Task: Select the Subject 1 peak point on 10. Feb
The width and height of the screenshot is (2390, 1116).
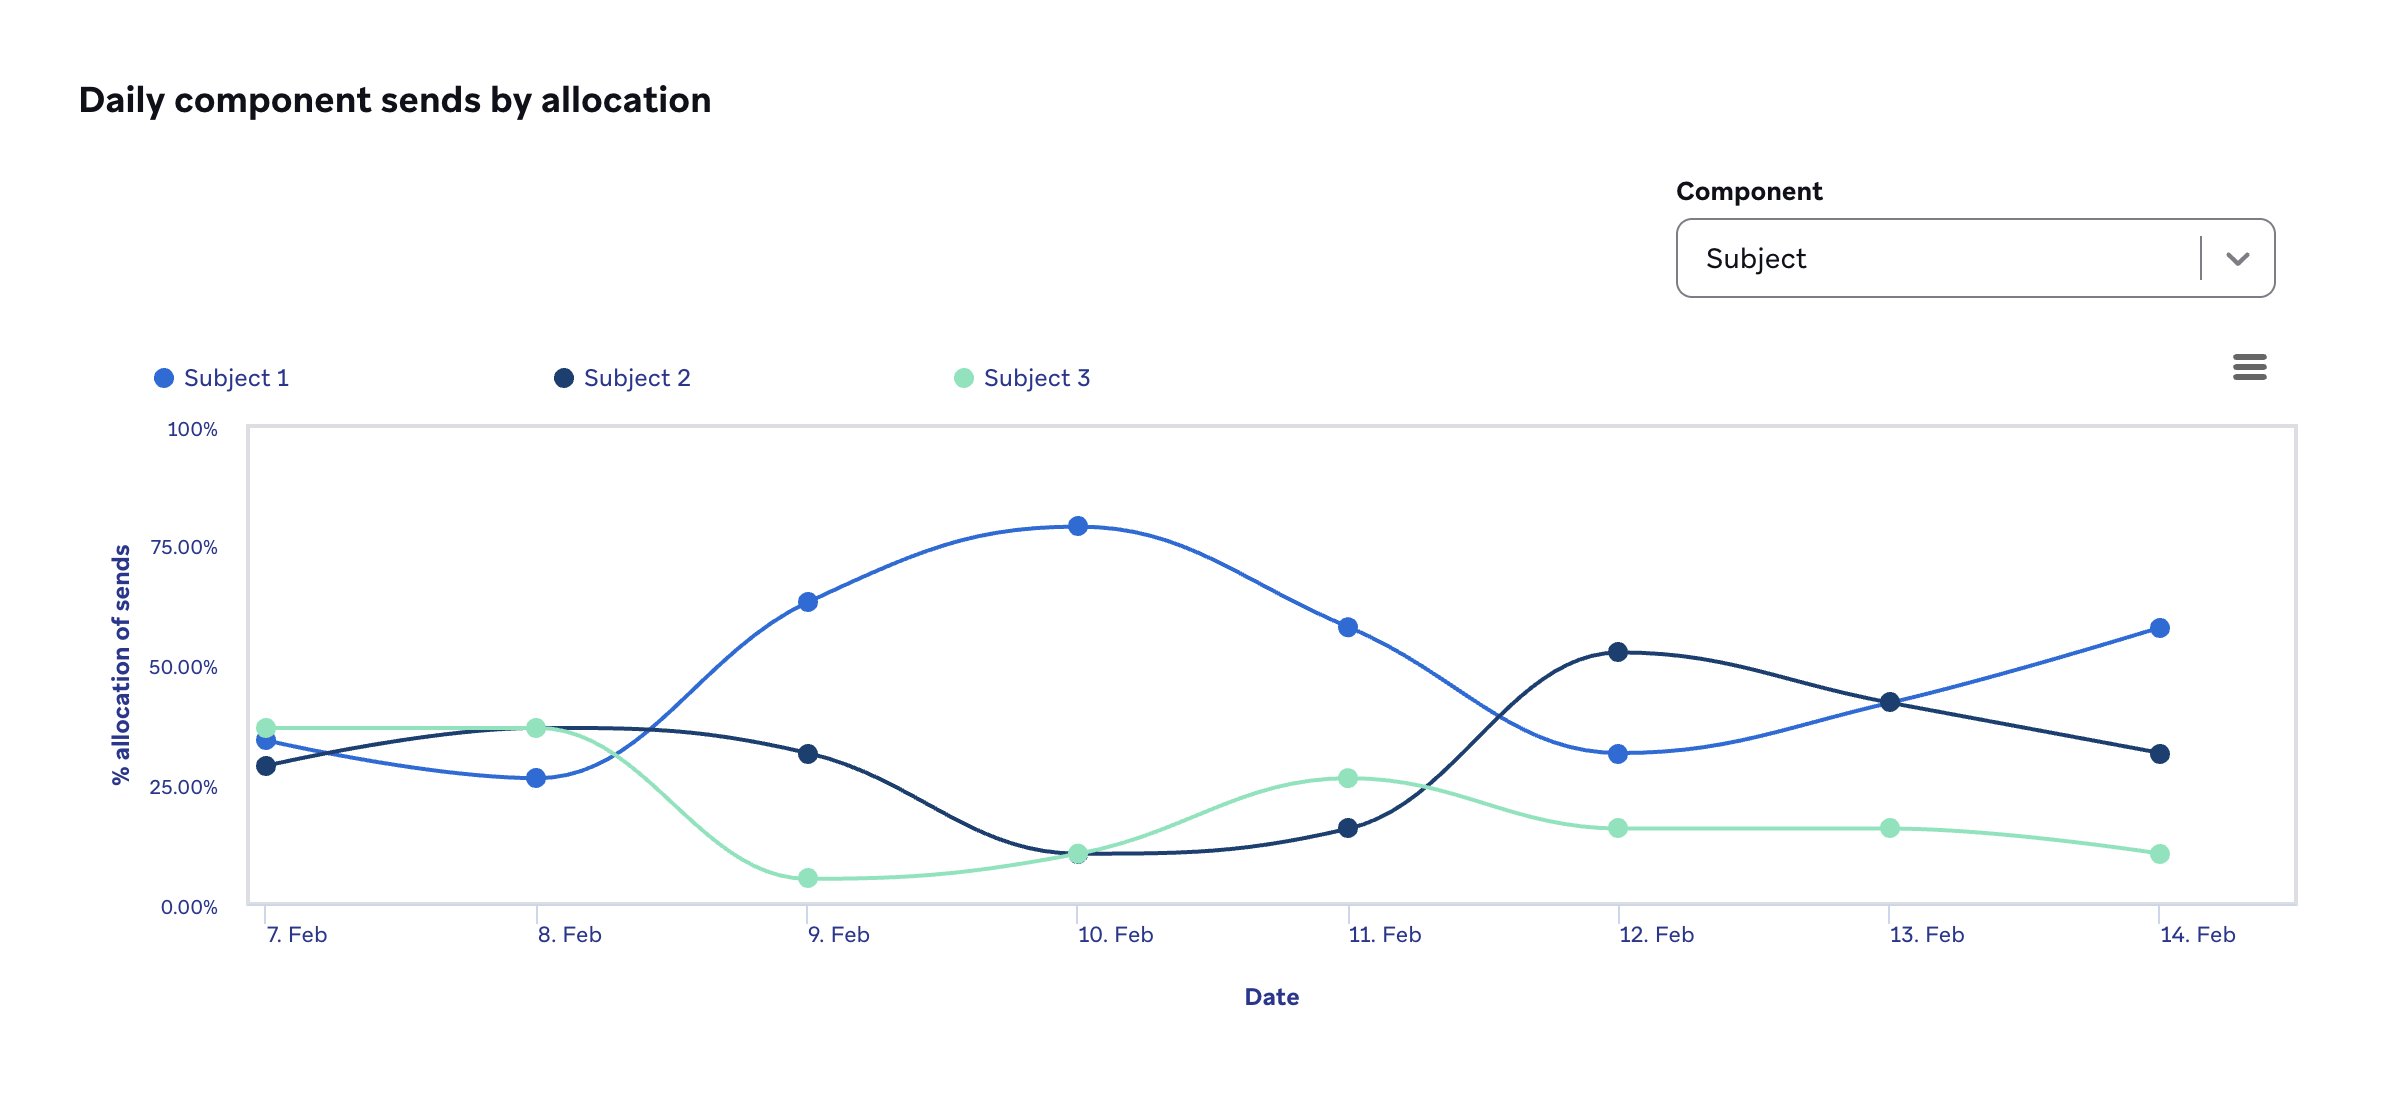Action: point(1077,524)
